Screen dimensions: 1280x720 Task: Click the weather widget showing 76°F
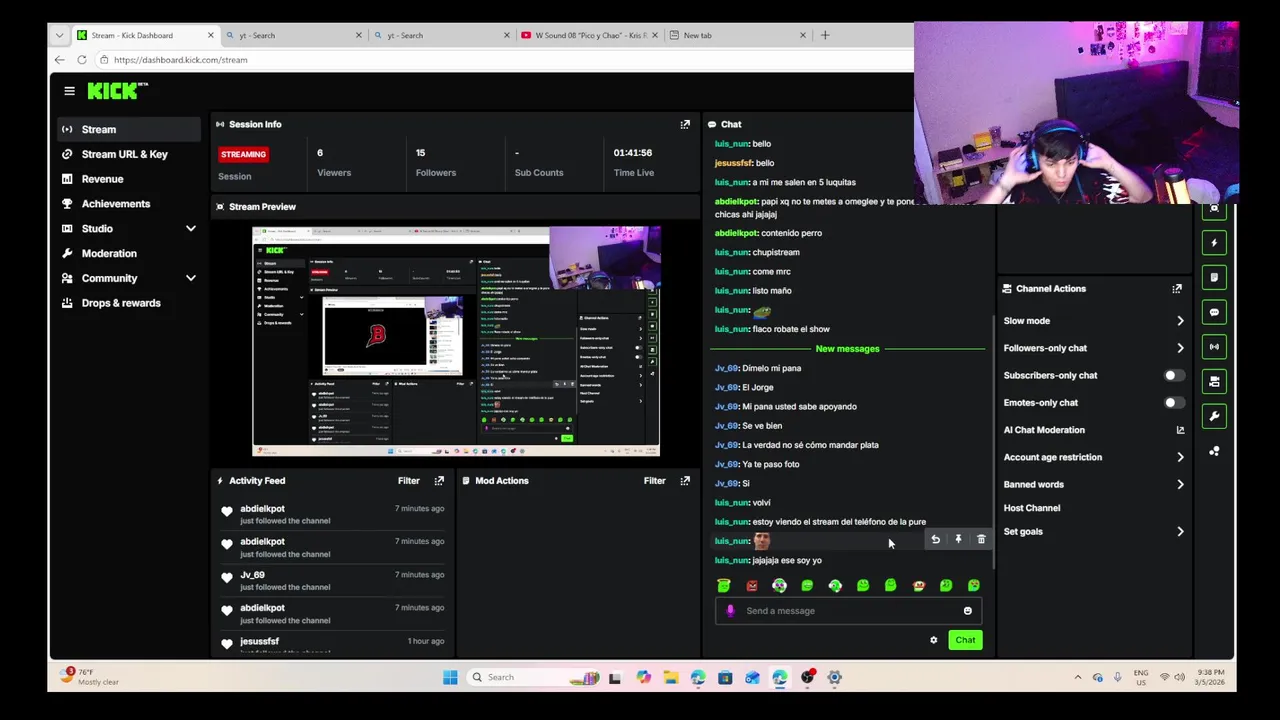pos(88,677)
